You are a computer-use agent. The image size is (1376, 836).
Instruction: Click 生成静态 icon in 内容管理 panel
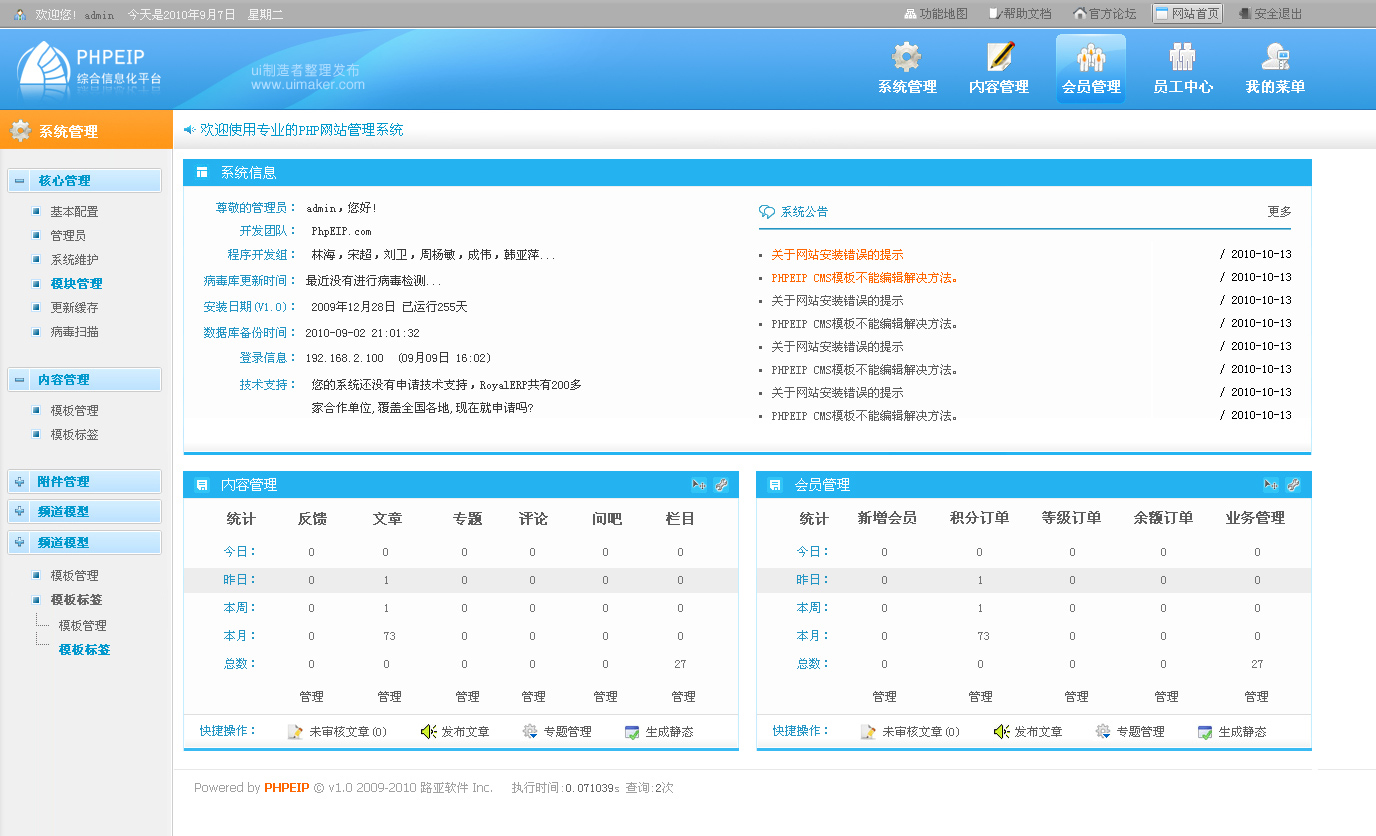632,732
